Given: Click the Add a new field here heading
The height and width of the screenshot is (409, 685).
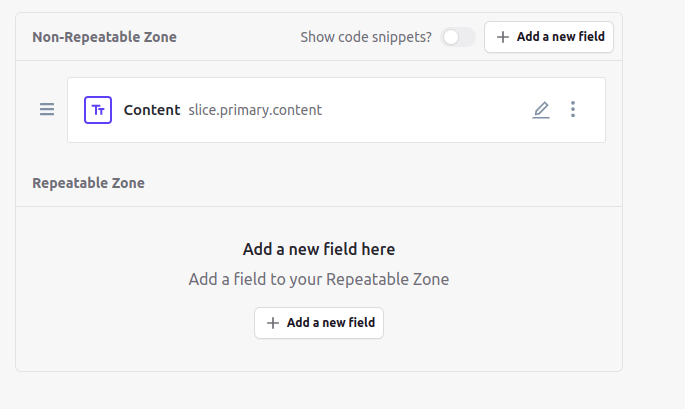Looking at the screenshot, I should (x=319, y=249).
